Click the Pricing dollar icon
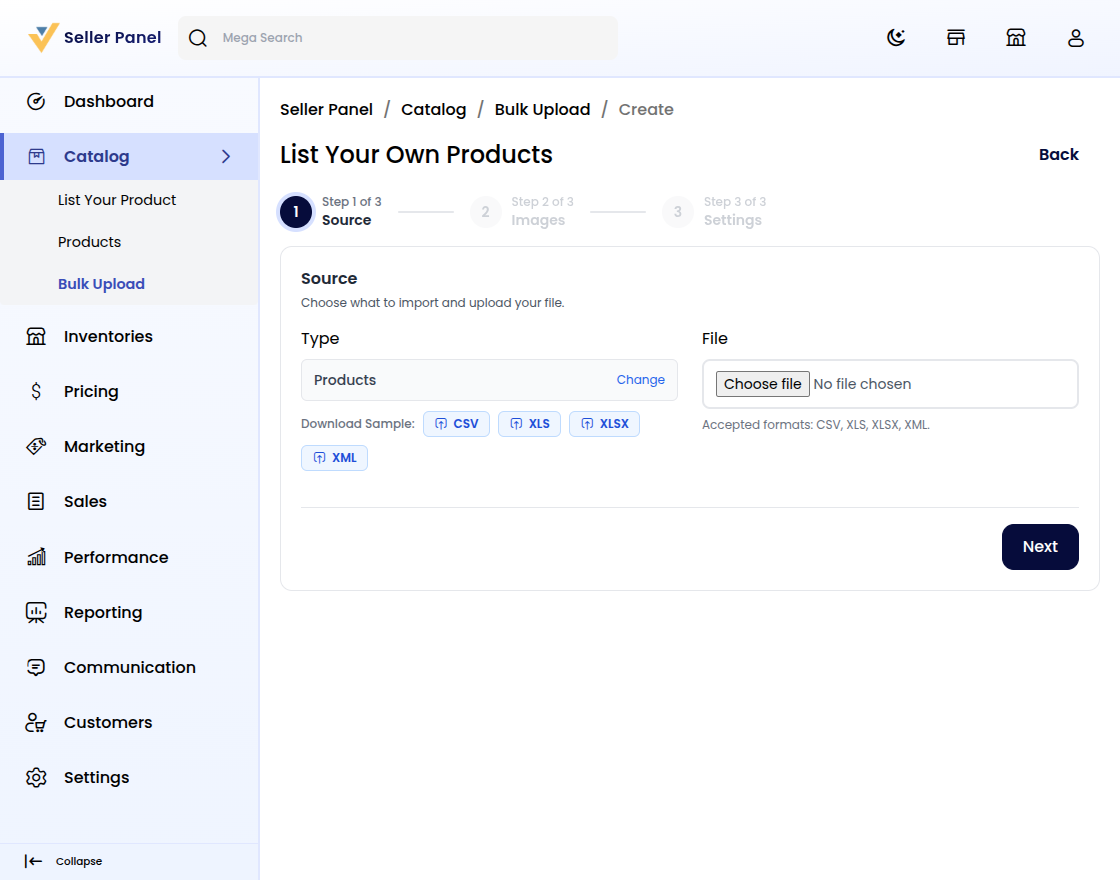 36,391
